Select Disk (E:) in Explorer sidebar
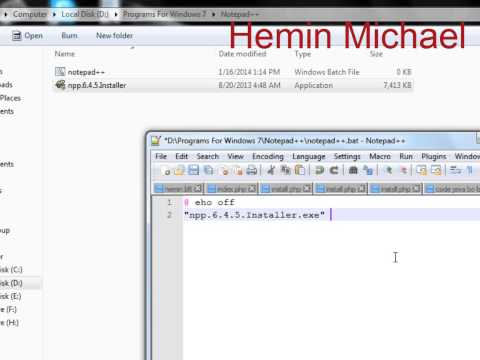Screen dimensions: 480x360 [x=11, y=296]
